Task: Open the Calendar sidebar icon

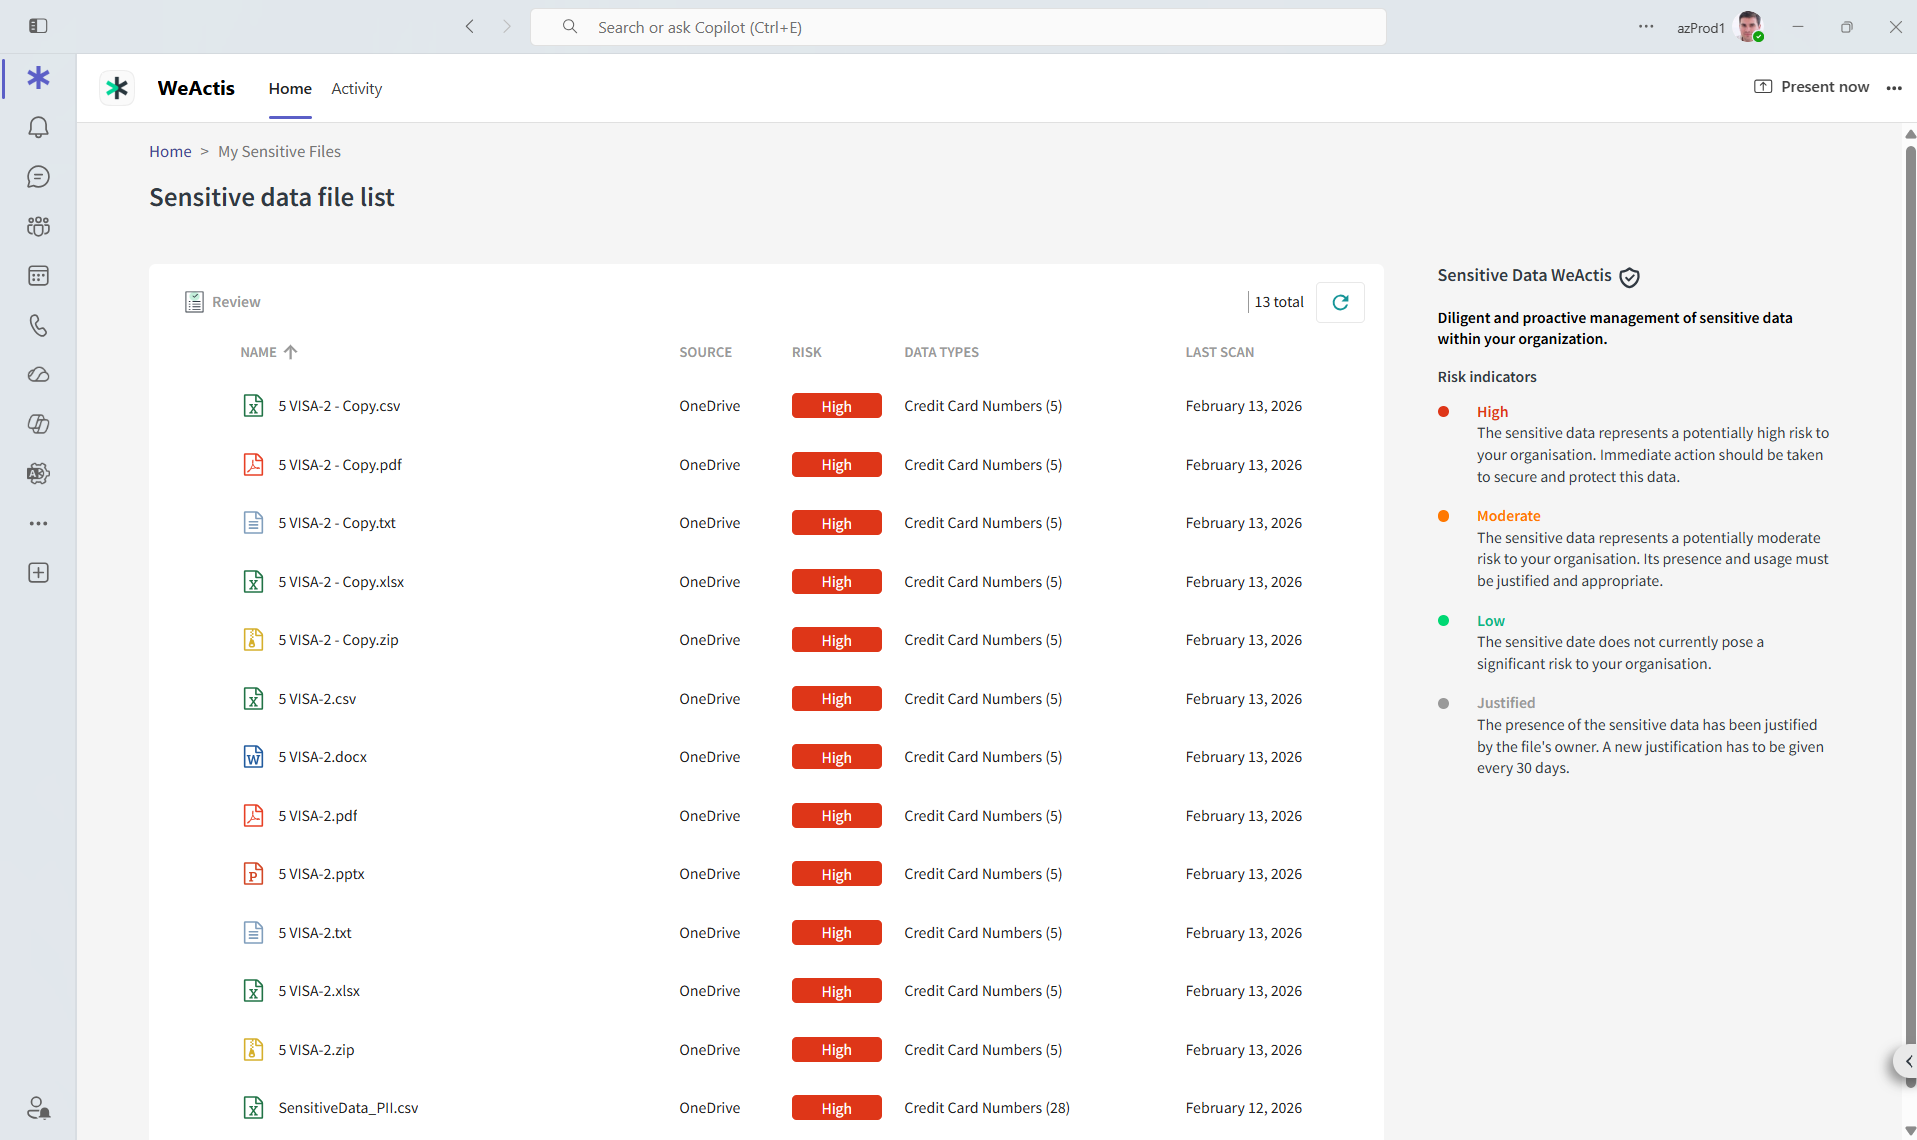Action: coord(38,276)
